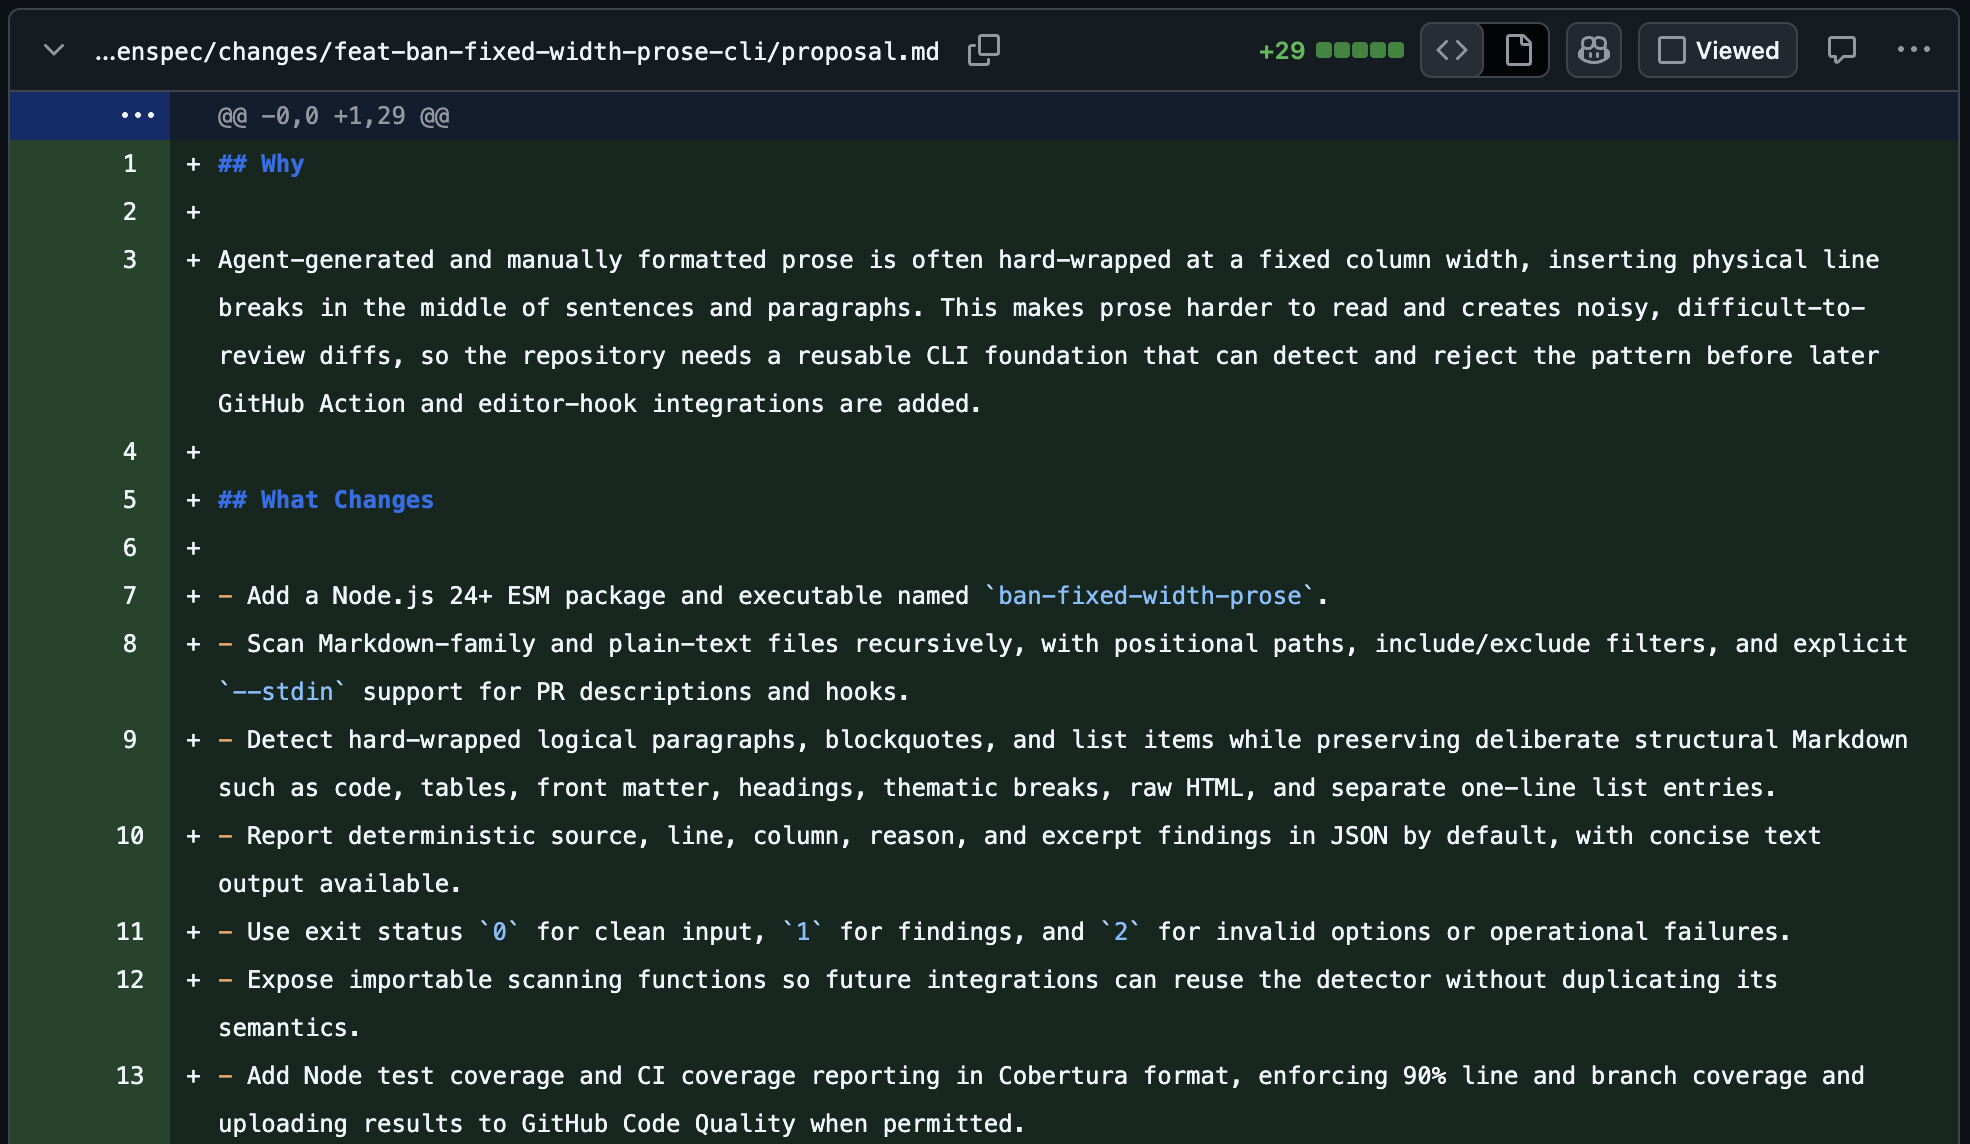
Task: Open the file's more options menu
Action: pos(1914,50)
